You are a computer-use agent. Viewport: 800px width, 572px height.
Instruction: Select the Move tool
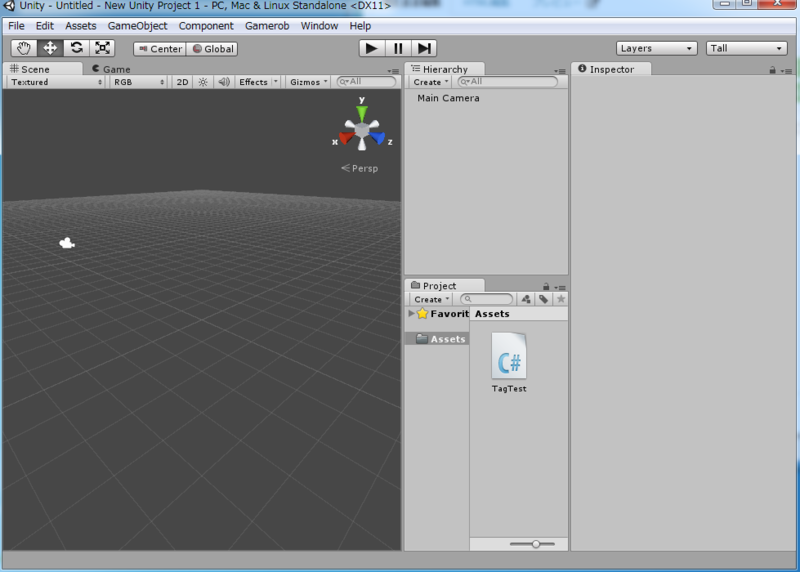50,48
